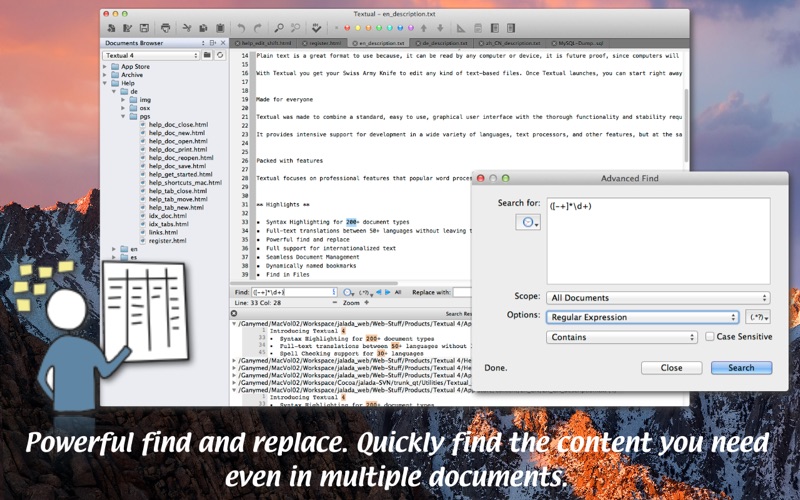Open the Textual 4 project selector dropdown
Viewport: 800px width, 500px height.
(x=151, y=55)
